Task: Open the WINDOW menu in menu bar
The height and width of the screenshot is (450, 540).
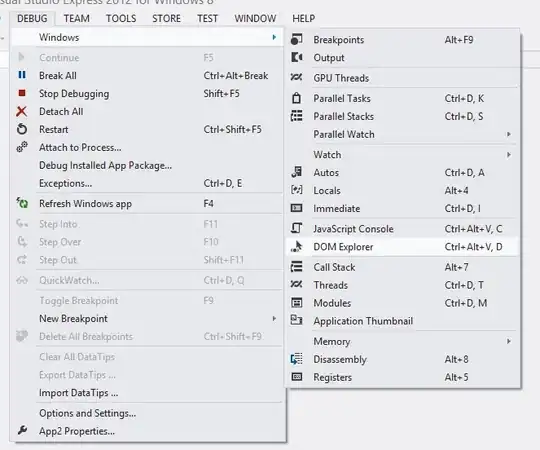Action: [255, 18]
